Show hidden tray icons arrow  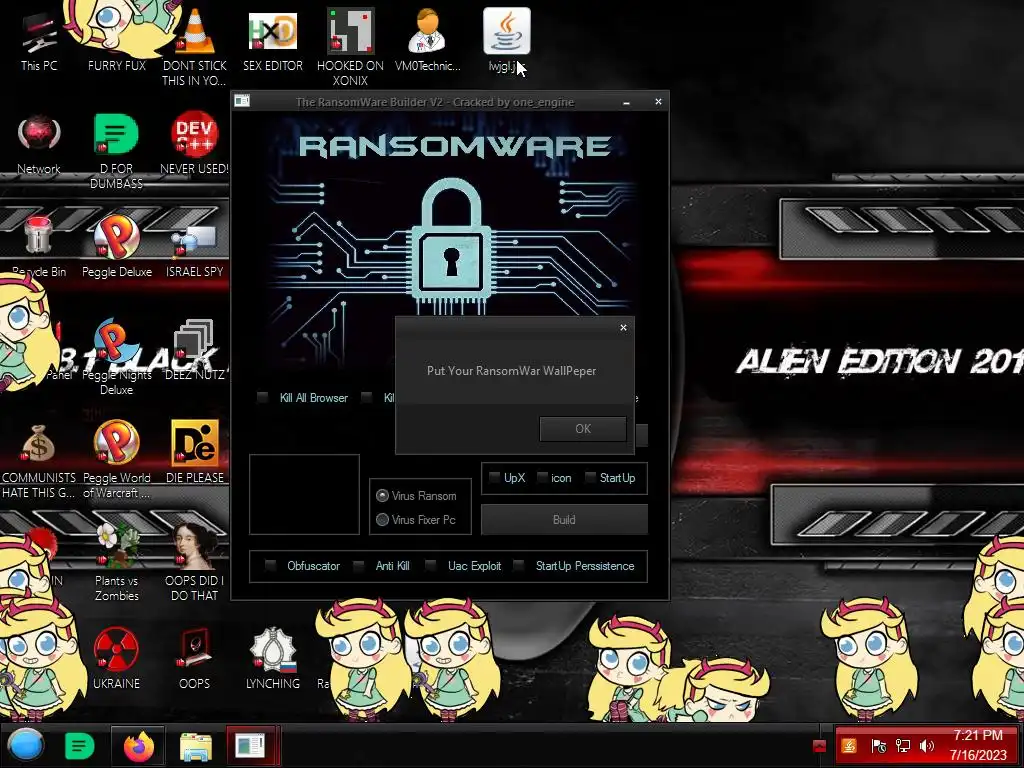pyautogui.click(x=820, y=746)
